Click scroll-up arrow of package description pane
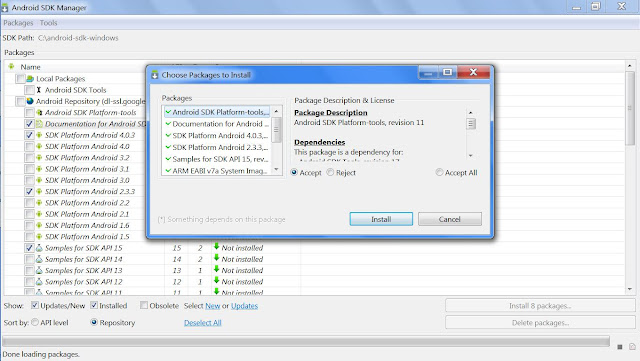The width and height of the screenshot is (640, 361). 471,112
